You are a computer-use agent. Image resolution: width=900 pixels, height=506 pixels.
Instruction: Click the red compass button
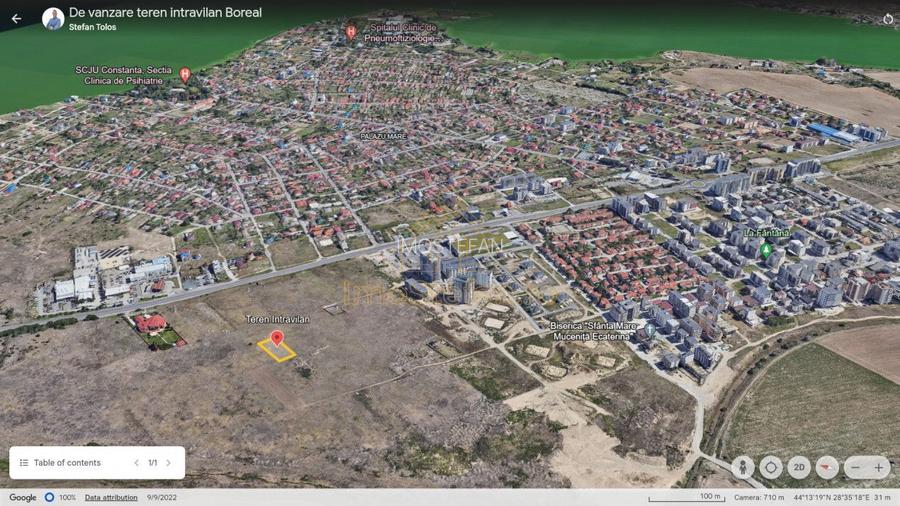pos(827,467)
